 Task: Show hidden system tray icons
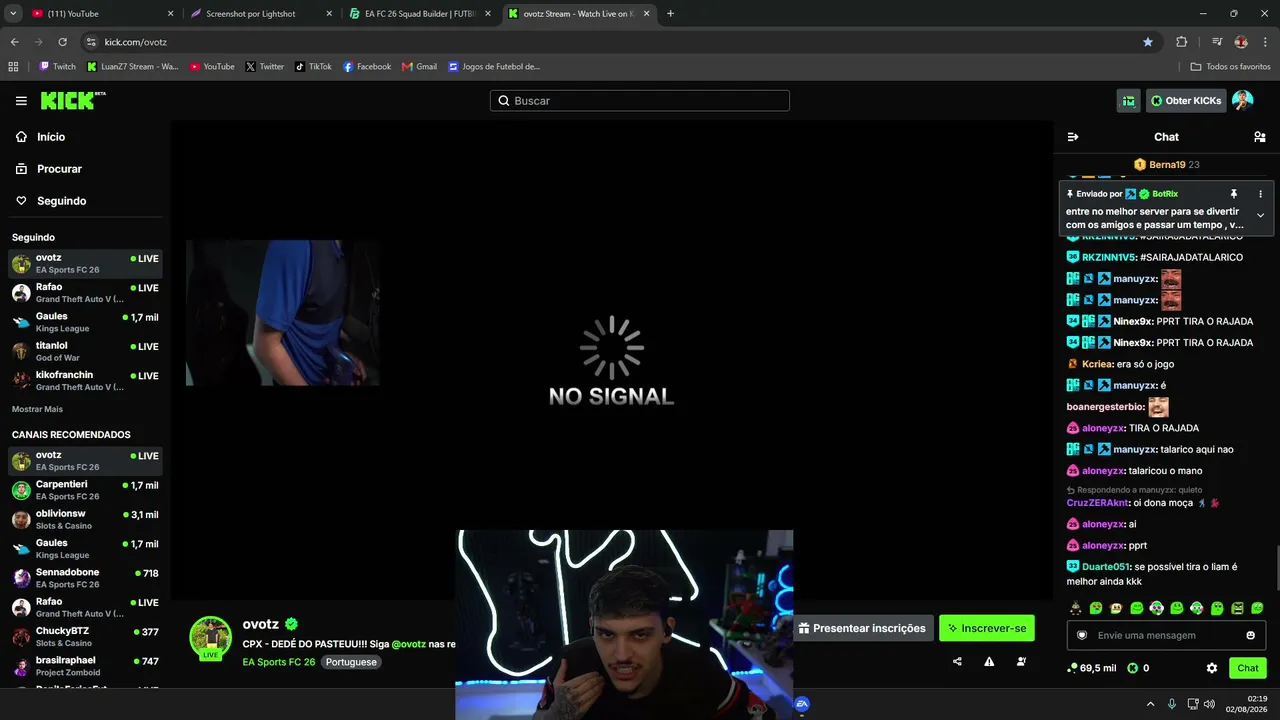click(1150, 704)
